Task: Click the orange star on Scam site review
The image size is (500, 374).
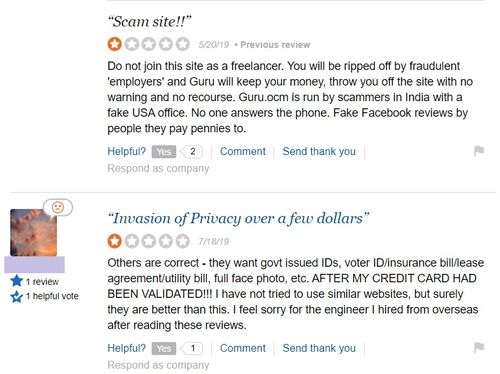Action: point(114,44)
